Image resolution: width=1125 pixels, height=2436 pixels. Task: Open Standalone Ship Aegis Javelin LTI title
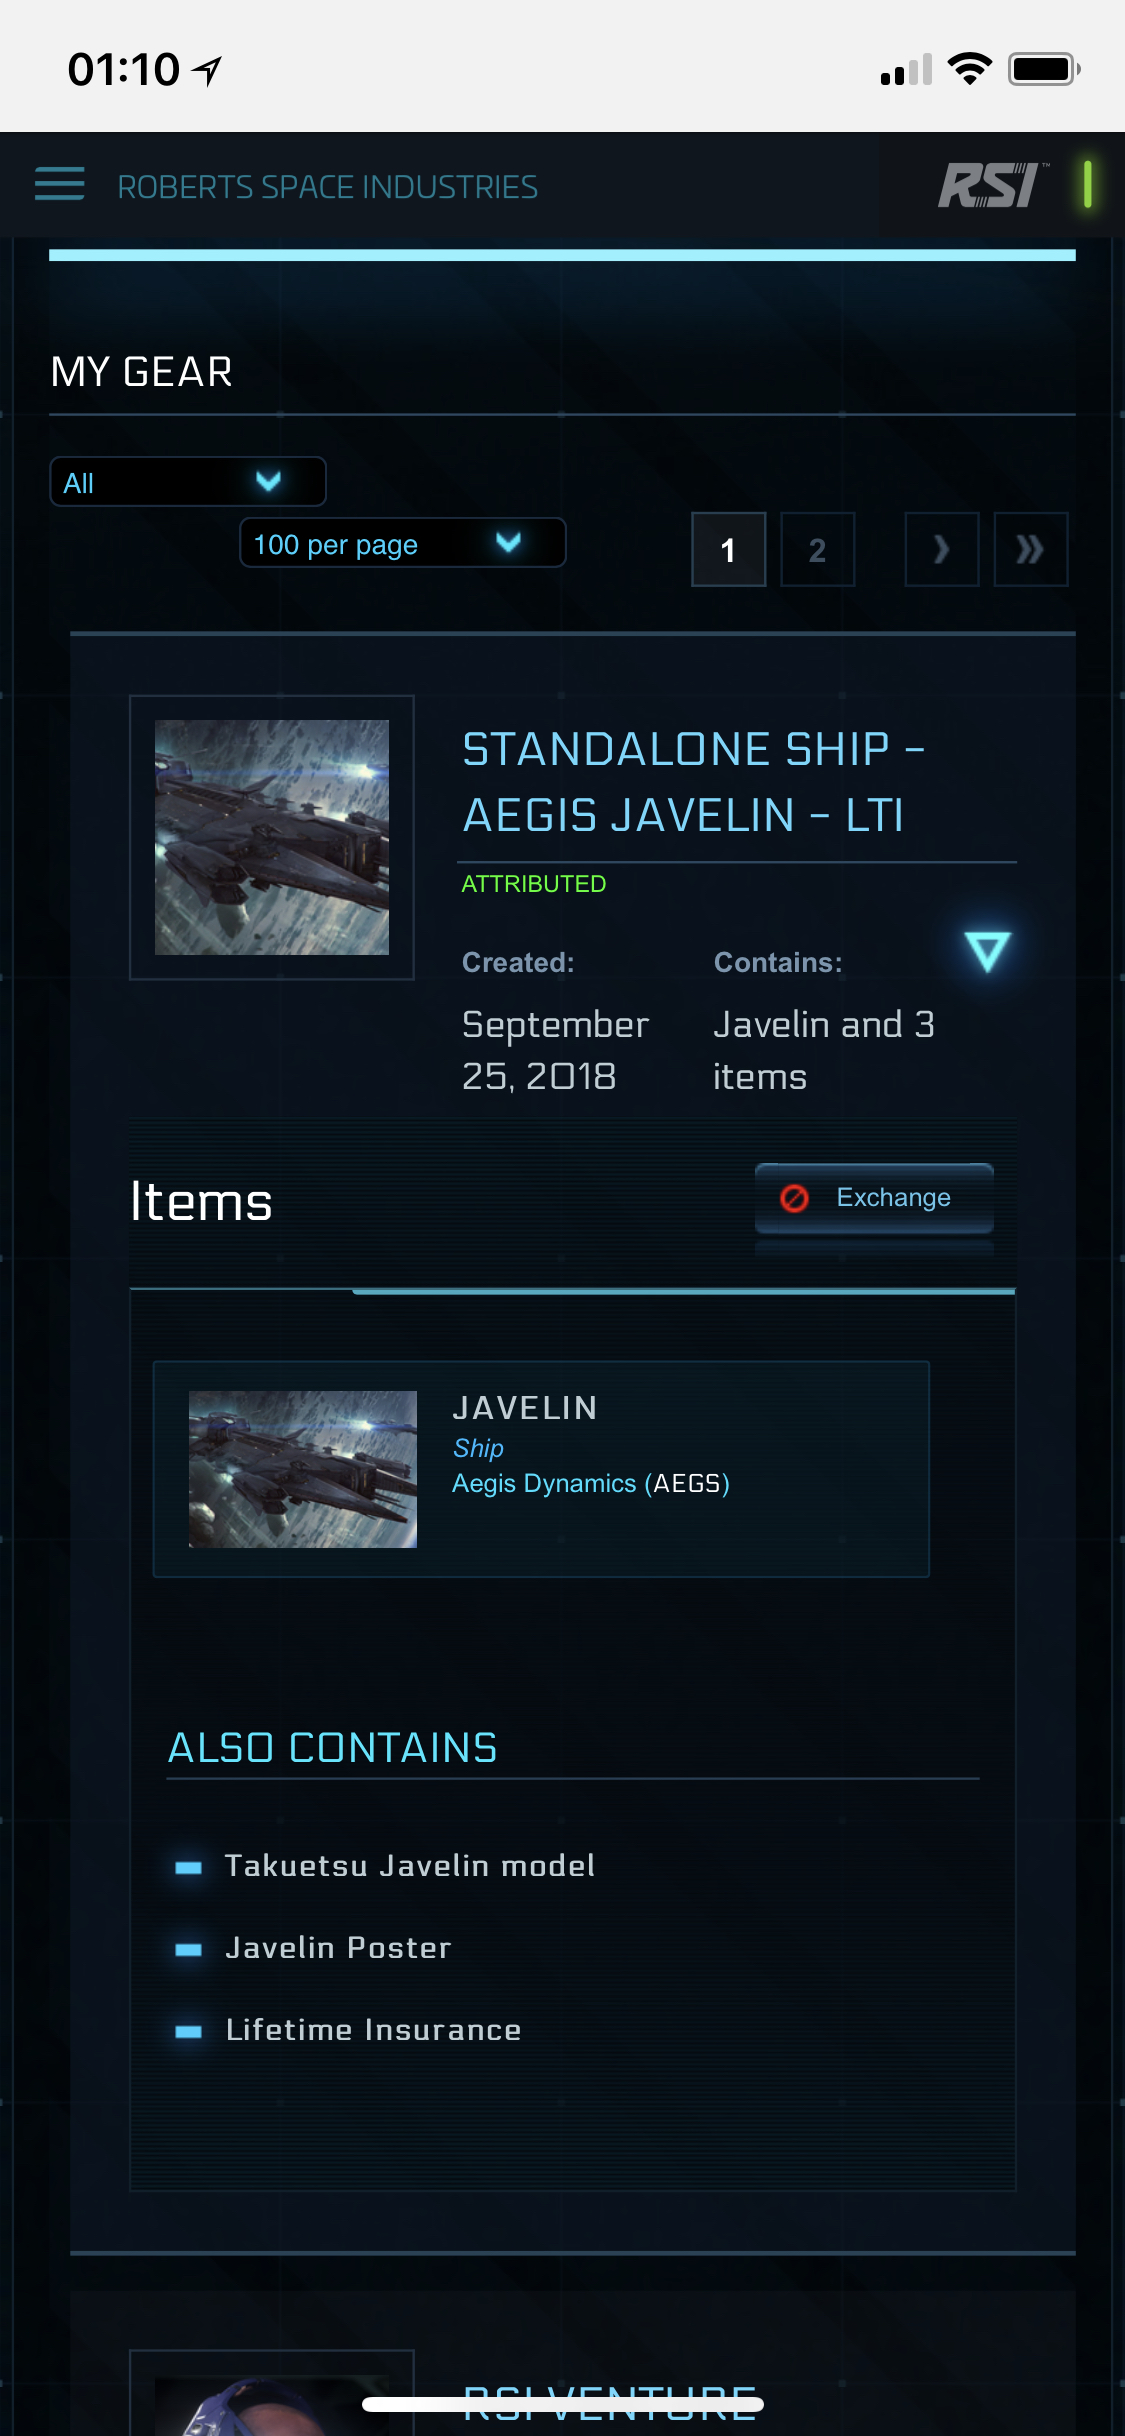tap(692, 782)
